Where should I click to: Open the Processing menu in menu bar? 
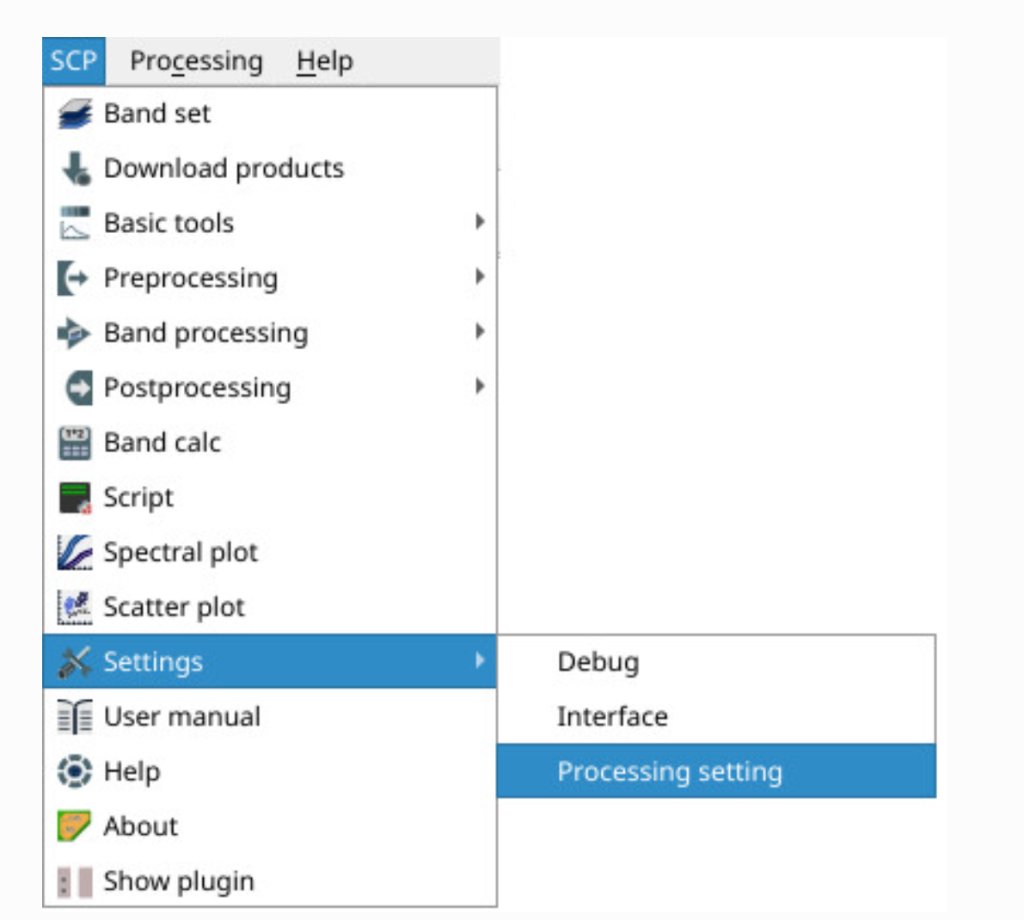[196, 62]
